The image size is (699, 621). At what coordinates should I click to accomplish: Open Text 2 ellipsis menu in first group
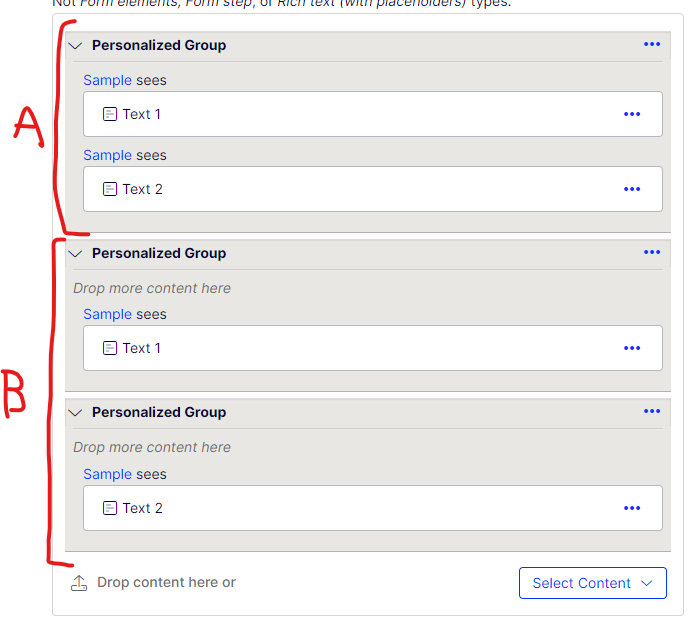click(632, 189)
